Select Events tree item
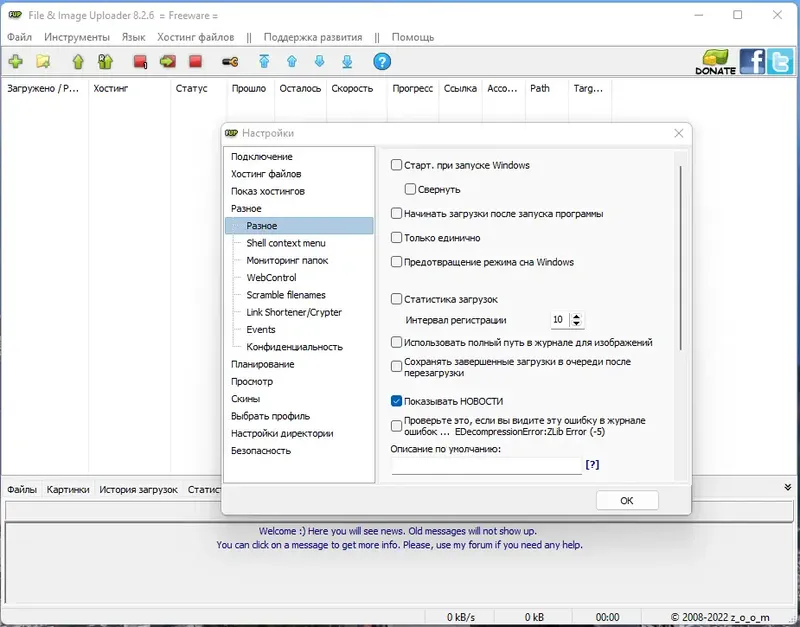800x627 pixels. tap(261, 330)
